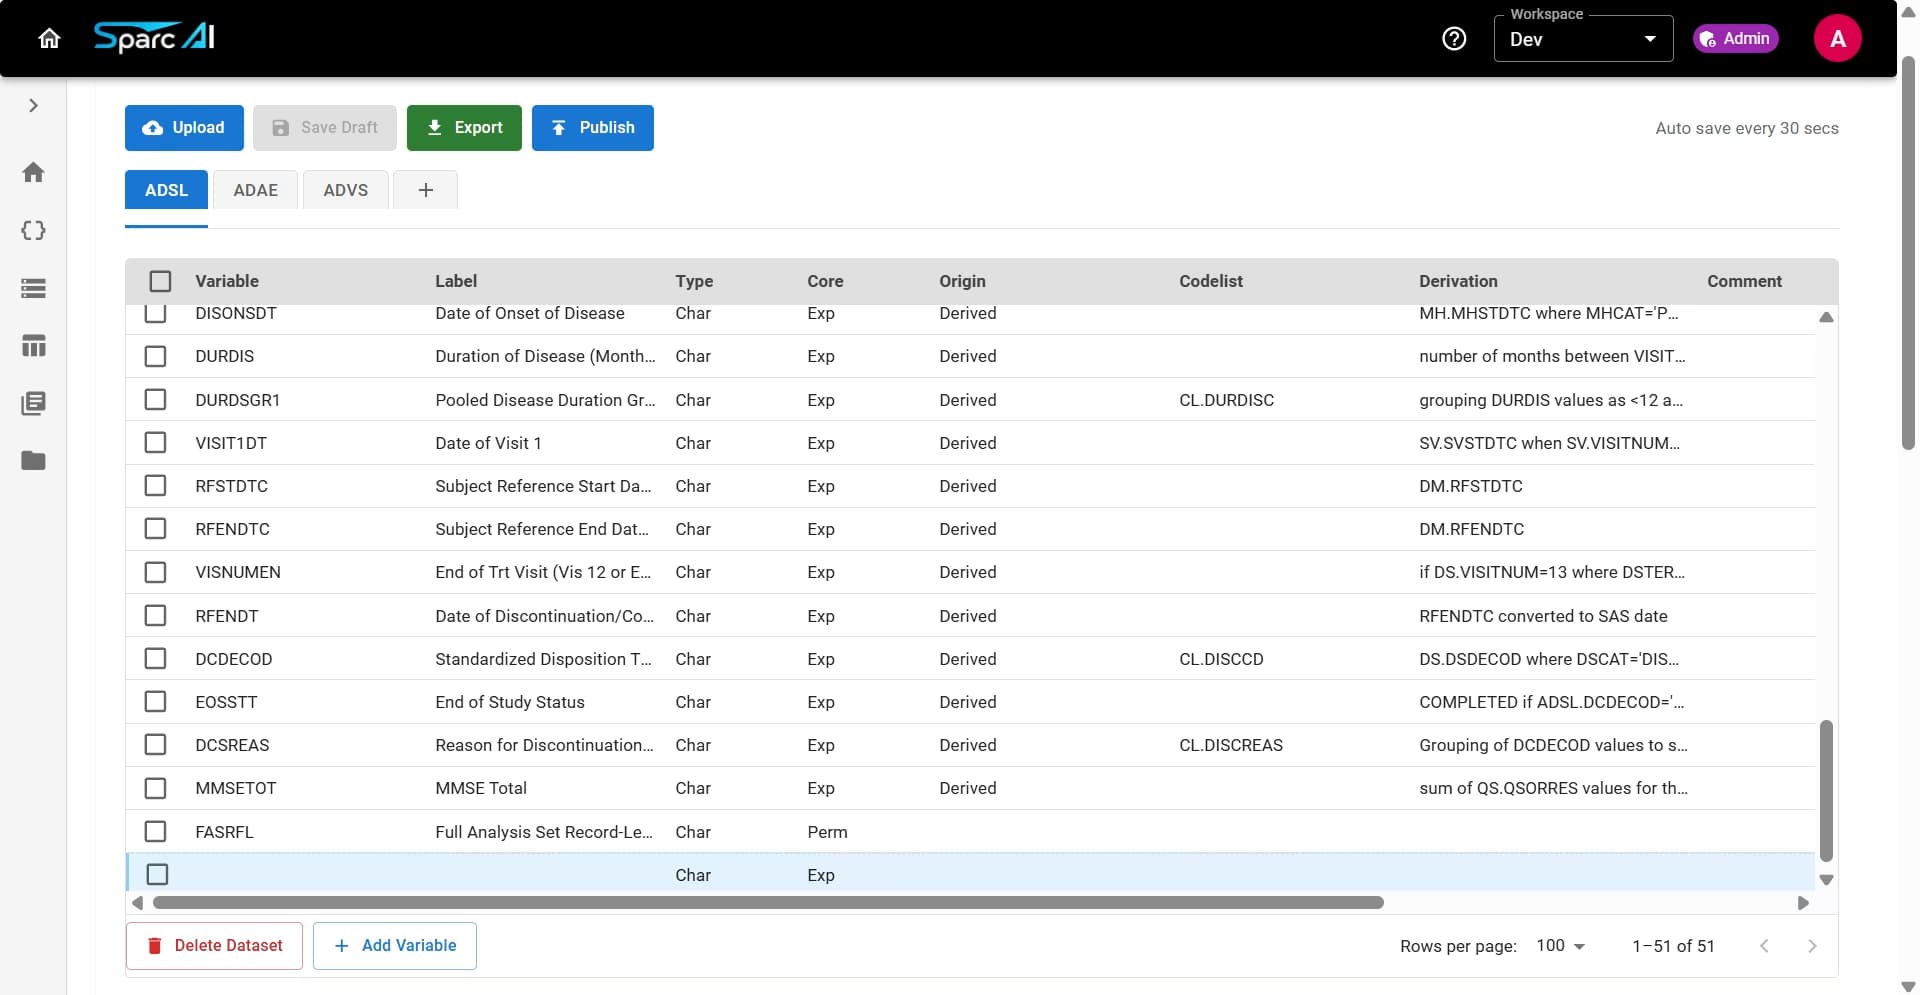The width and height of the screenshot is (1920, 995).
Task: Select the code braces icon in sidebar
Action: pyautogui.click(x=33, y=230)
